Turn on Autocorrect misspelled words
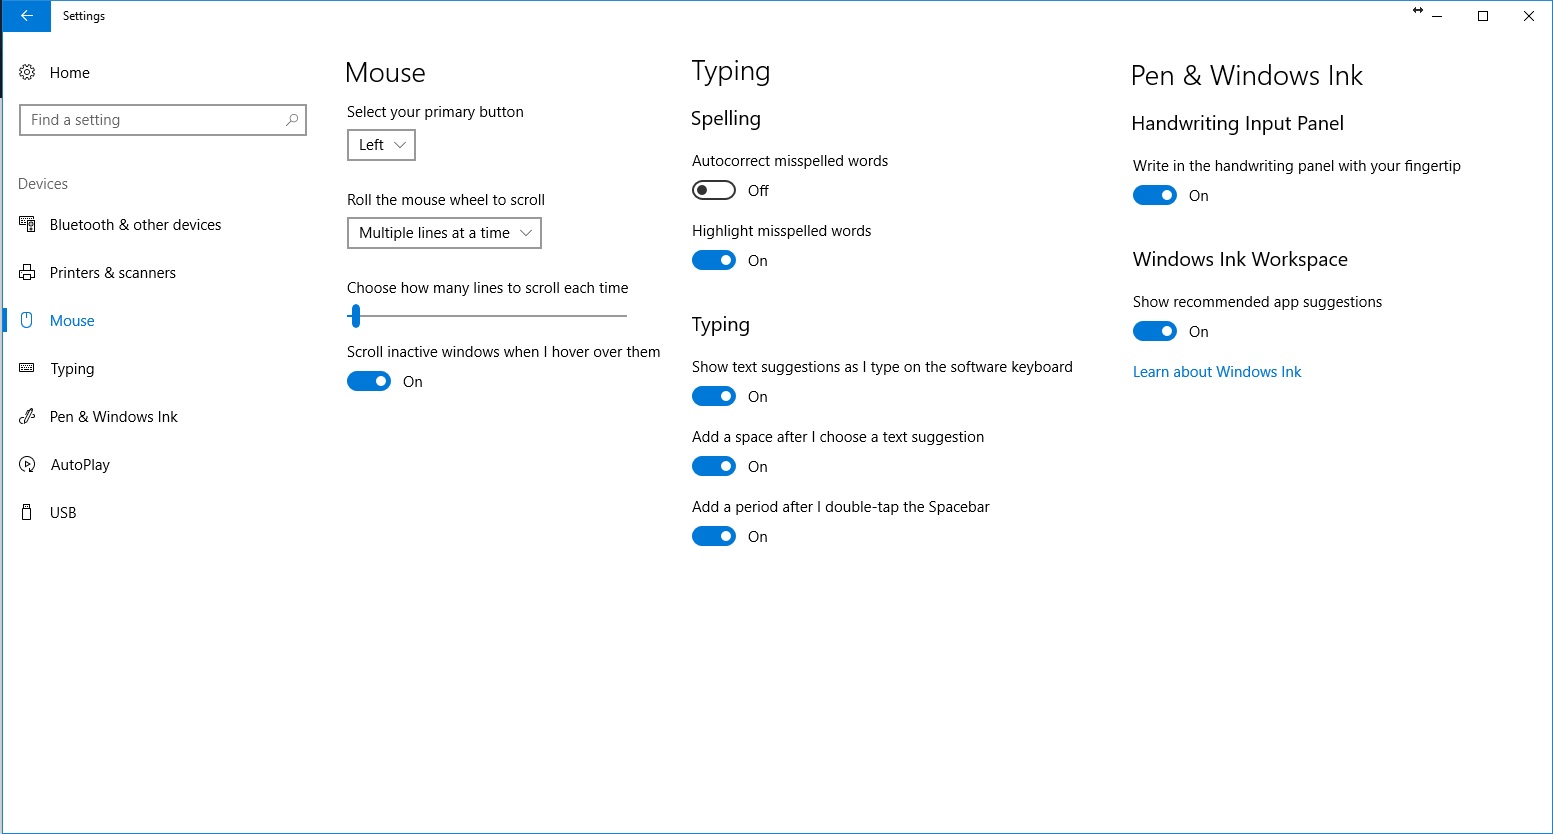Image resolution: width=1553 pixels, height=834 pixels. tap(714, 190)
